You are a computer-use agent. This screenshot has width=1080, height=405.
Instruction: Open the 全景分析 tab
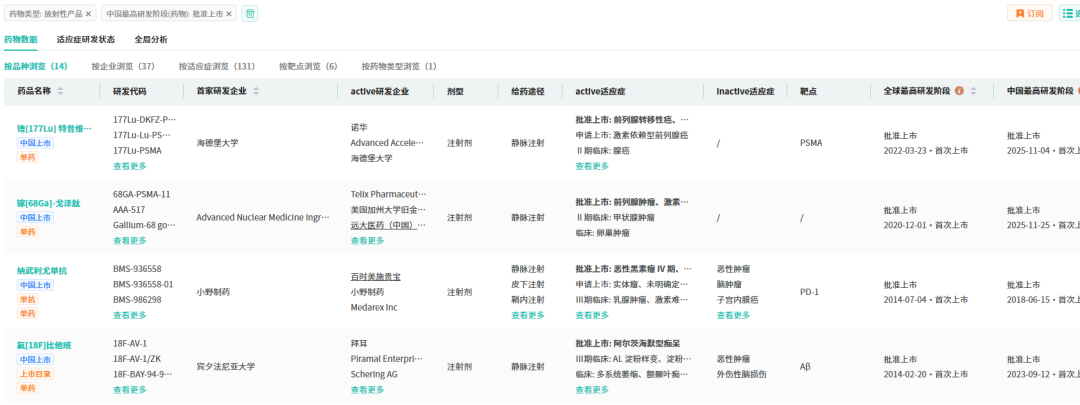pos(151,40)
